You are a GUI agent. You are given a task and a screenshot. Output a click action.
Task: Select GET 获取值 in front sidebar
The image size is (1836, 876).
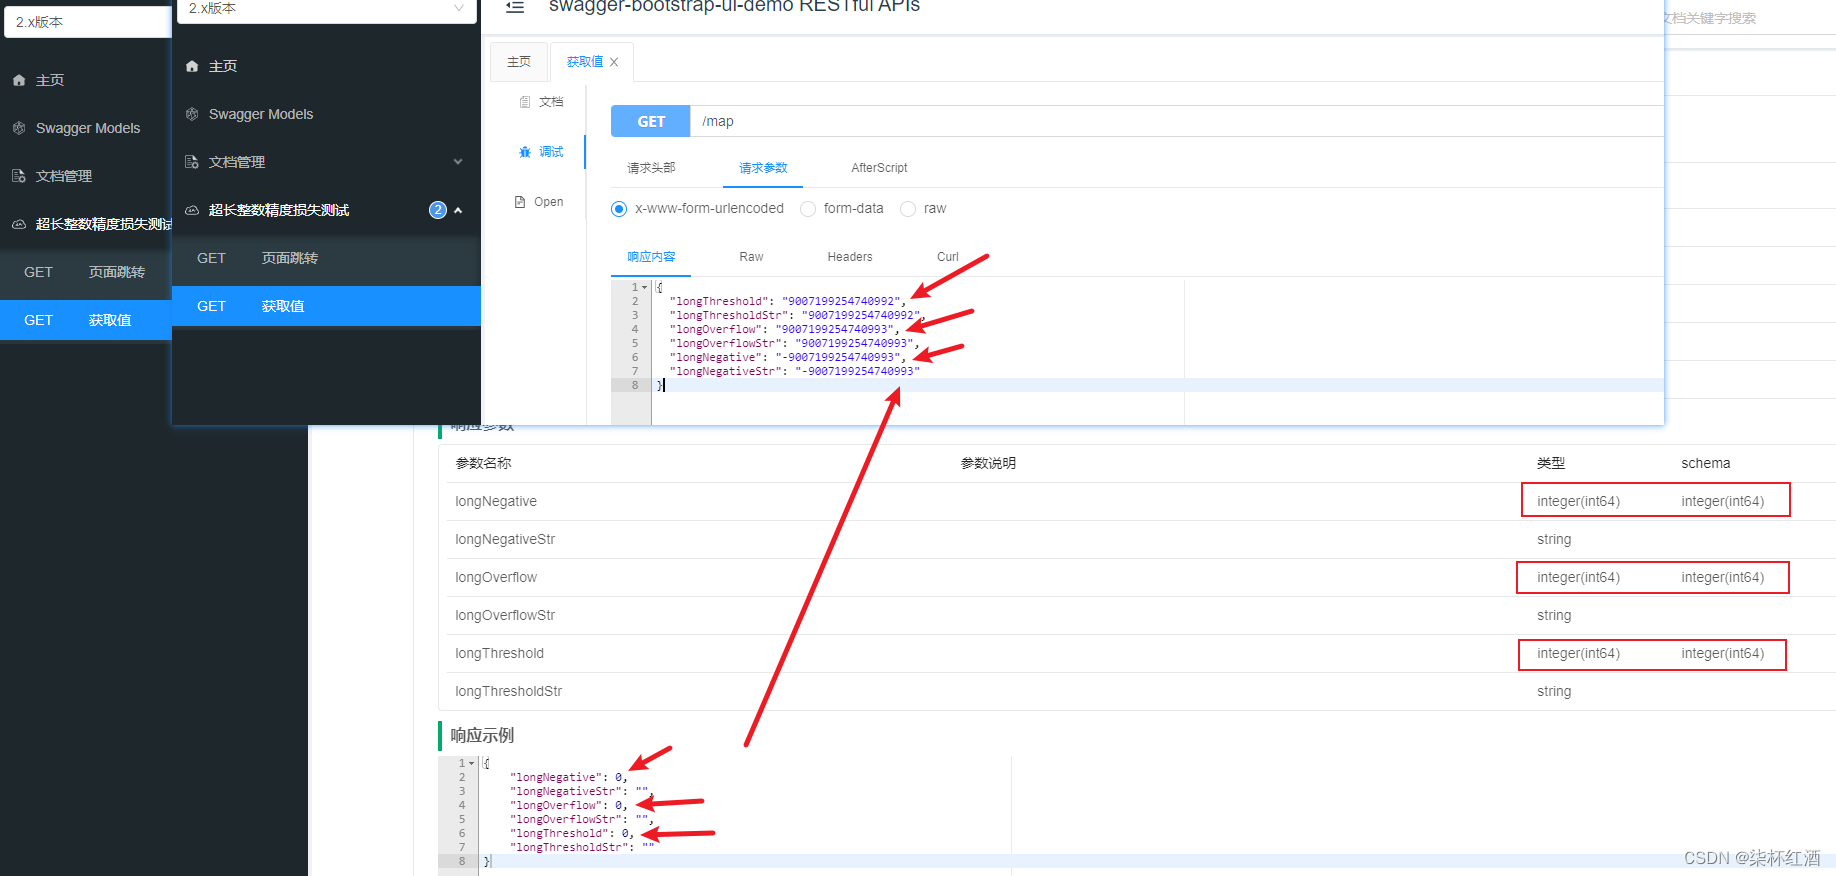[326, 306]
